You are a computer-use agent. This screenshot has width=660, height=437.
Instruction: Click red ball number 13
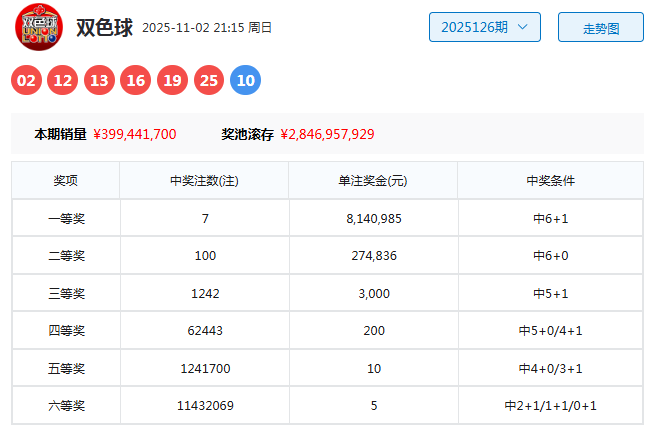pyautogui.click(x=99, y=80)
